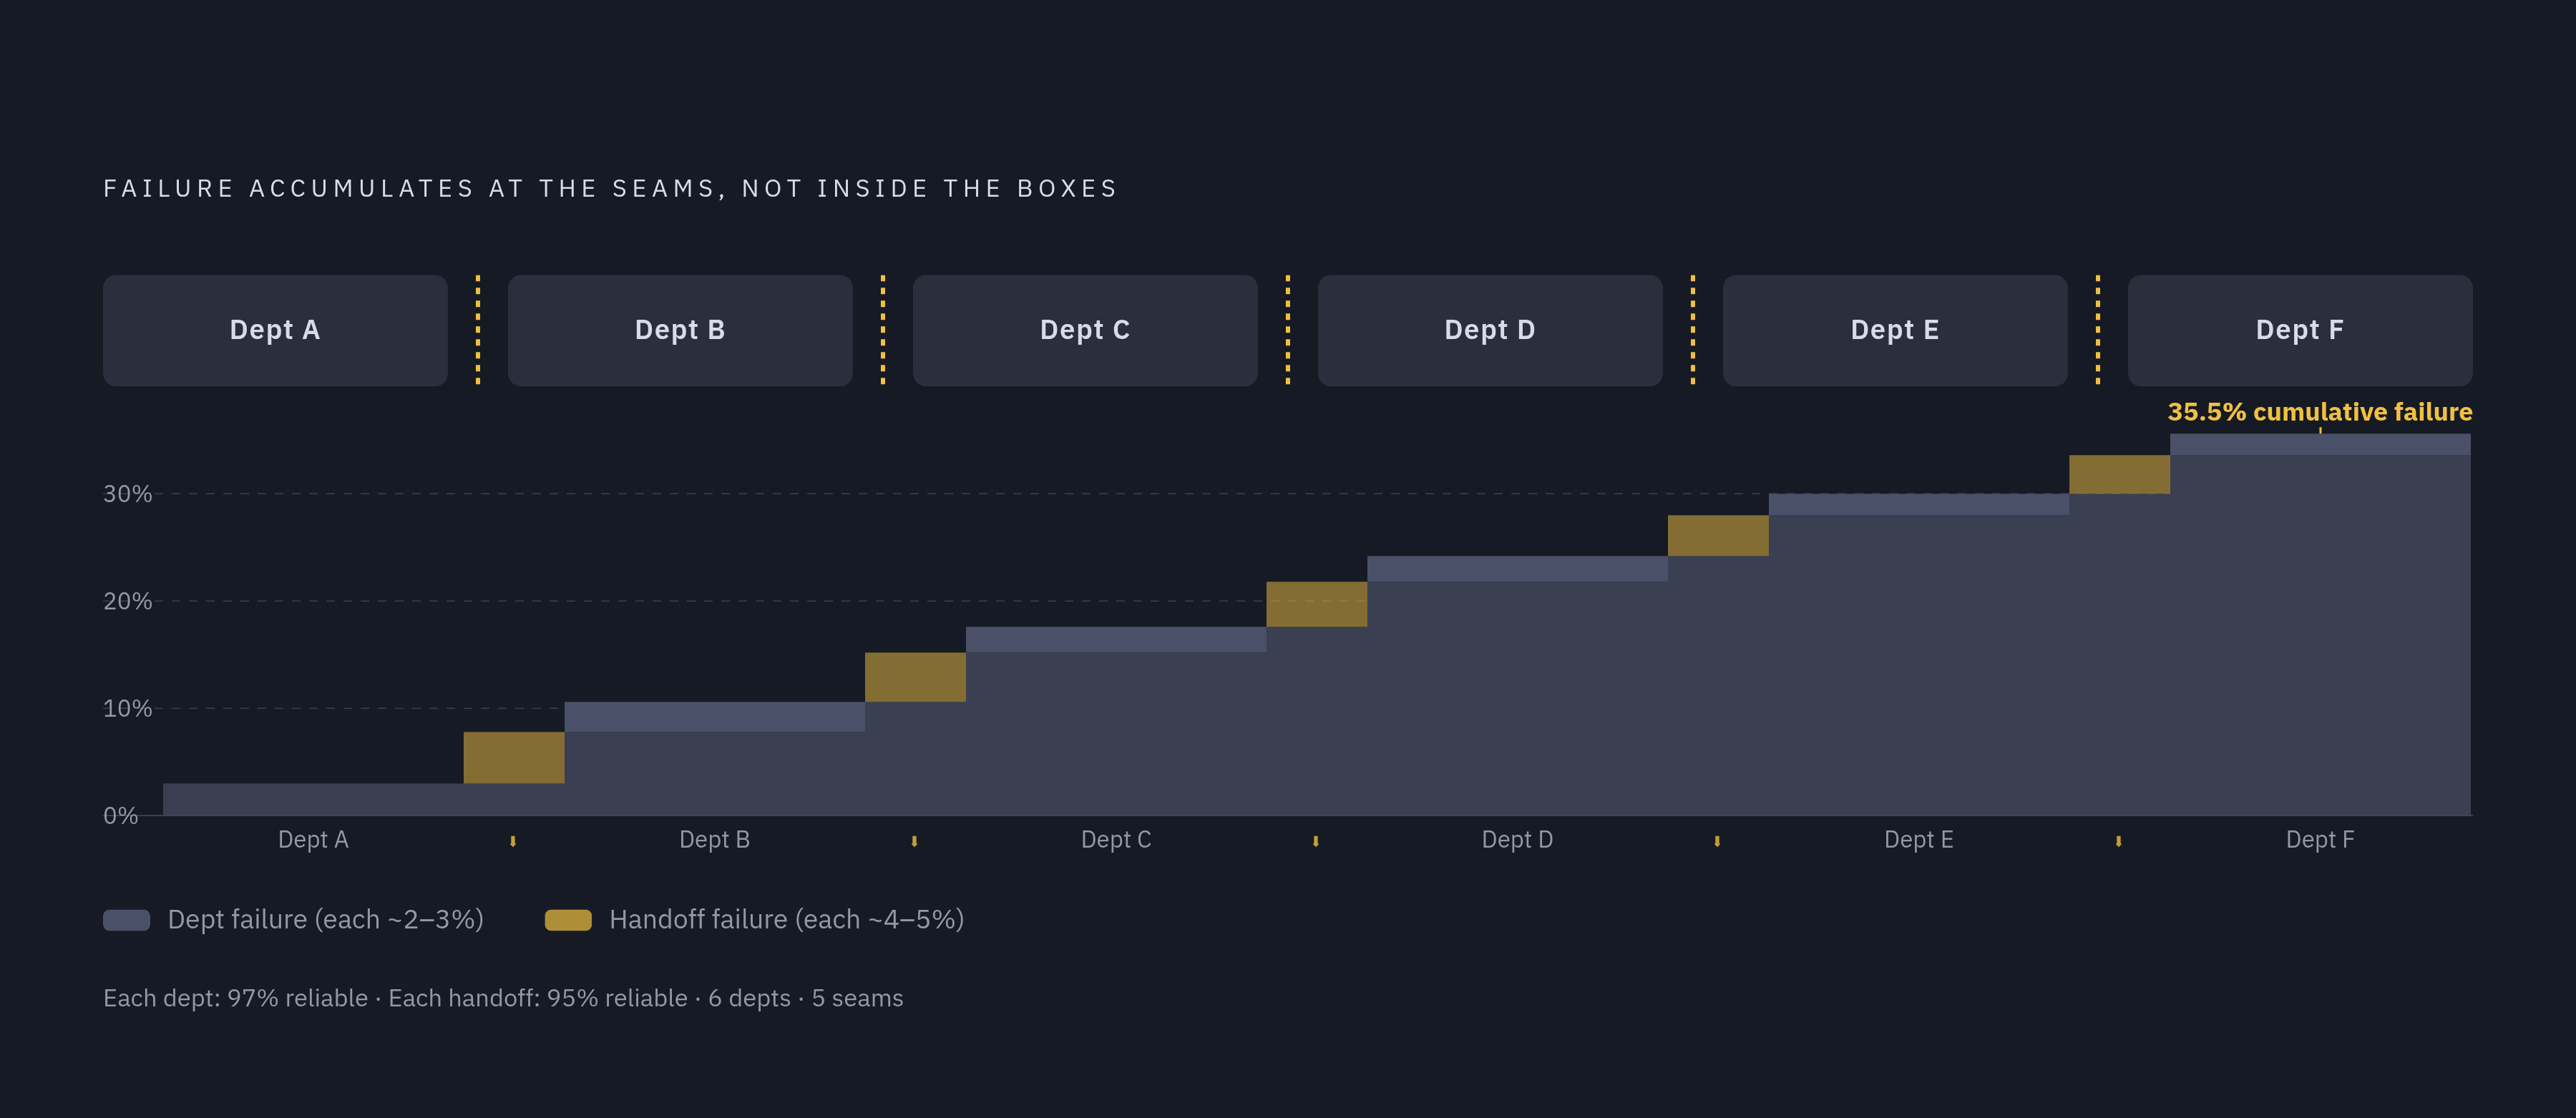This screenshot has width=2576, height=1118.
Task: Click the Dept C box
Action: [x=1085, y=330]
